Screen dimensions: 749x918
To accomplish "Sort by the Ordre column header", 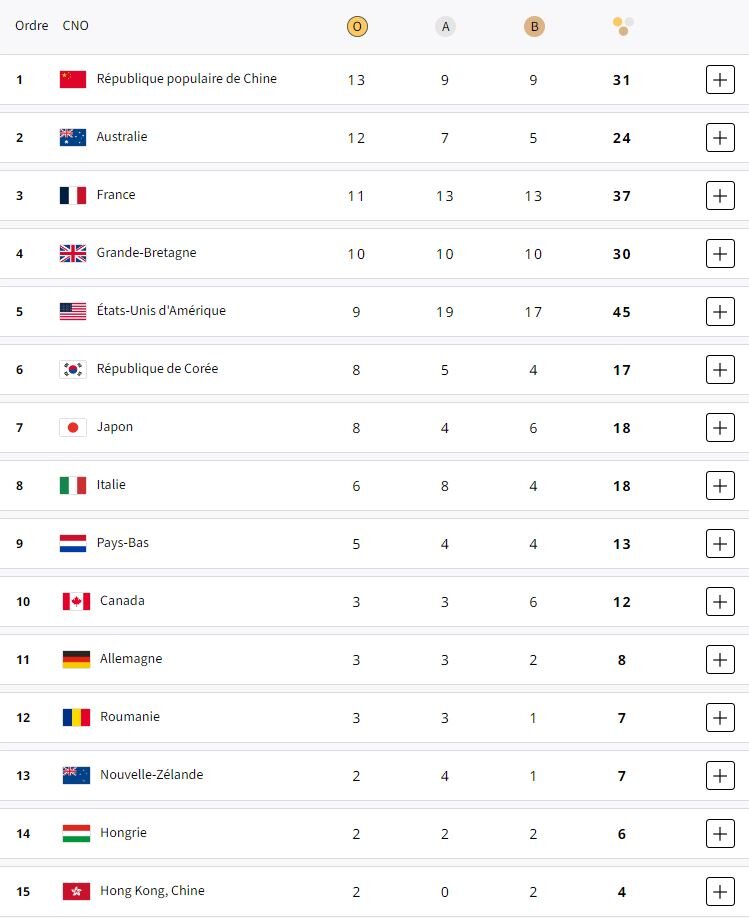I will click(x=32, y=25).
